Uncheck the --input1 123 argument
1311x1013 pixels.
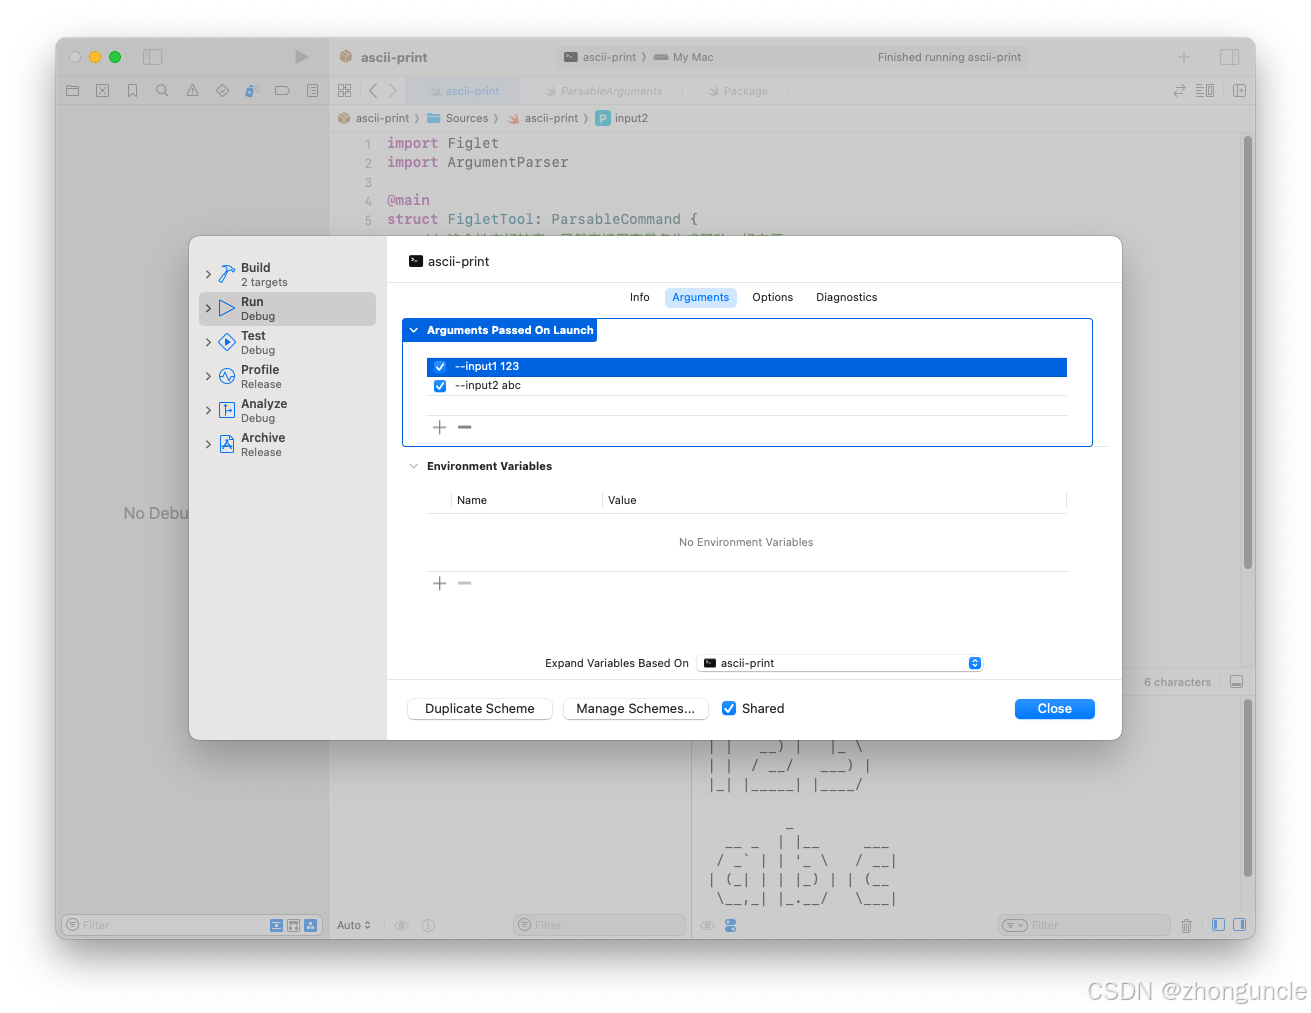tap(440, 366)
